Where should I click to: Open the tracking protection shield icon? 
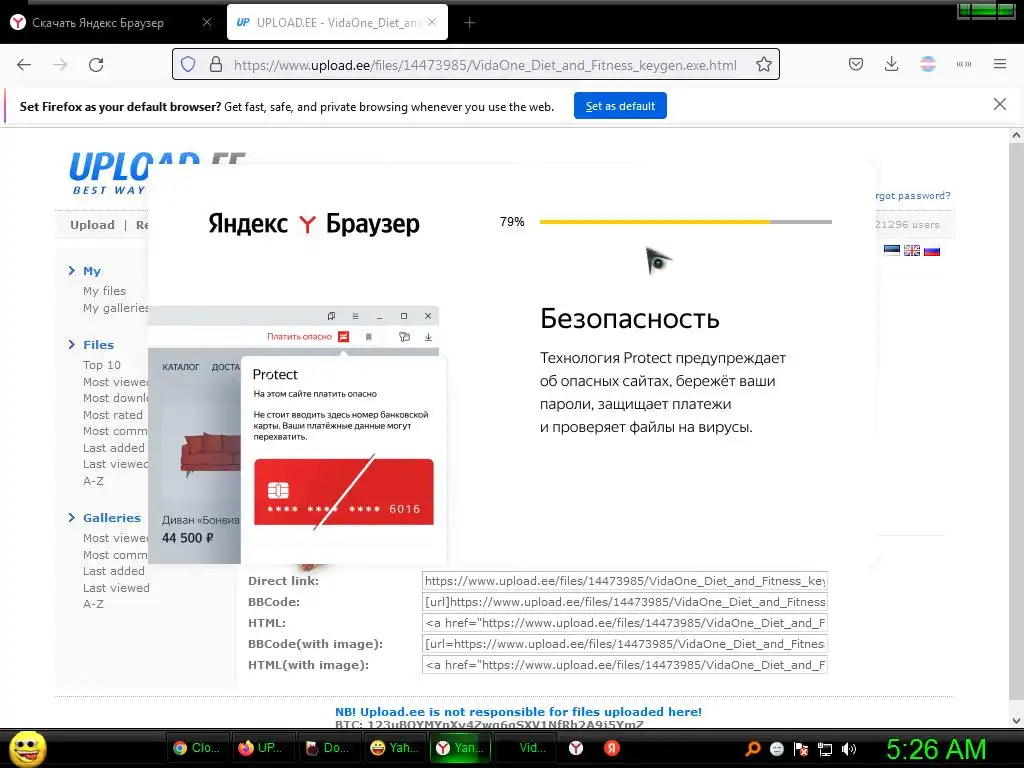[188, 65]
